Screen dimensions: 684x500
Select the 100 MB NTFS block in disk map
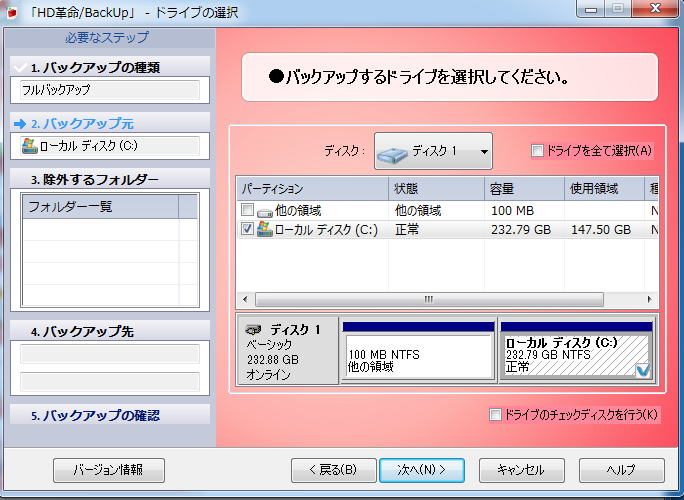418,358
